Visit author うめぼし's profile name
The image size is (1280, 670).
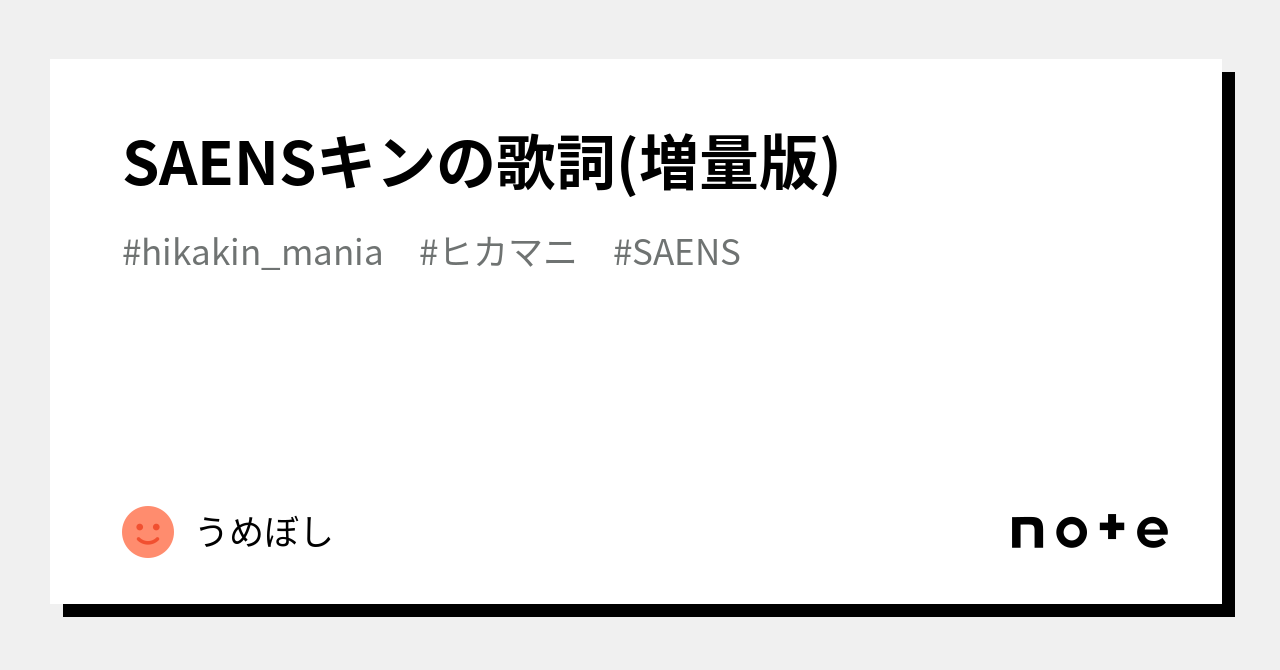point(264,532)
